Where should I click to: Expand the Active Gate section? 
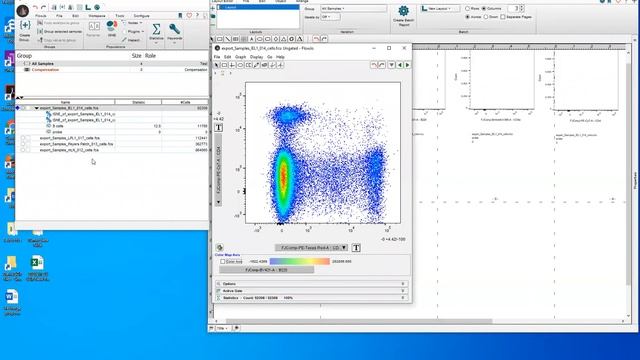point(311,291)
